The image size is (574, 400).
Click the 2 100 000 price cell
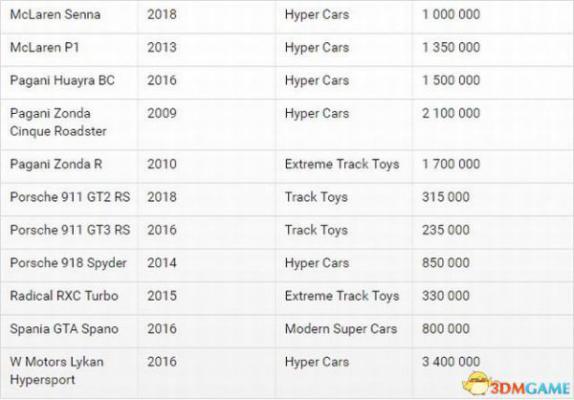[x=451, y=113]
